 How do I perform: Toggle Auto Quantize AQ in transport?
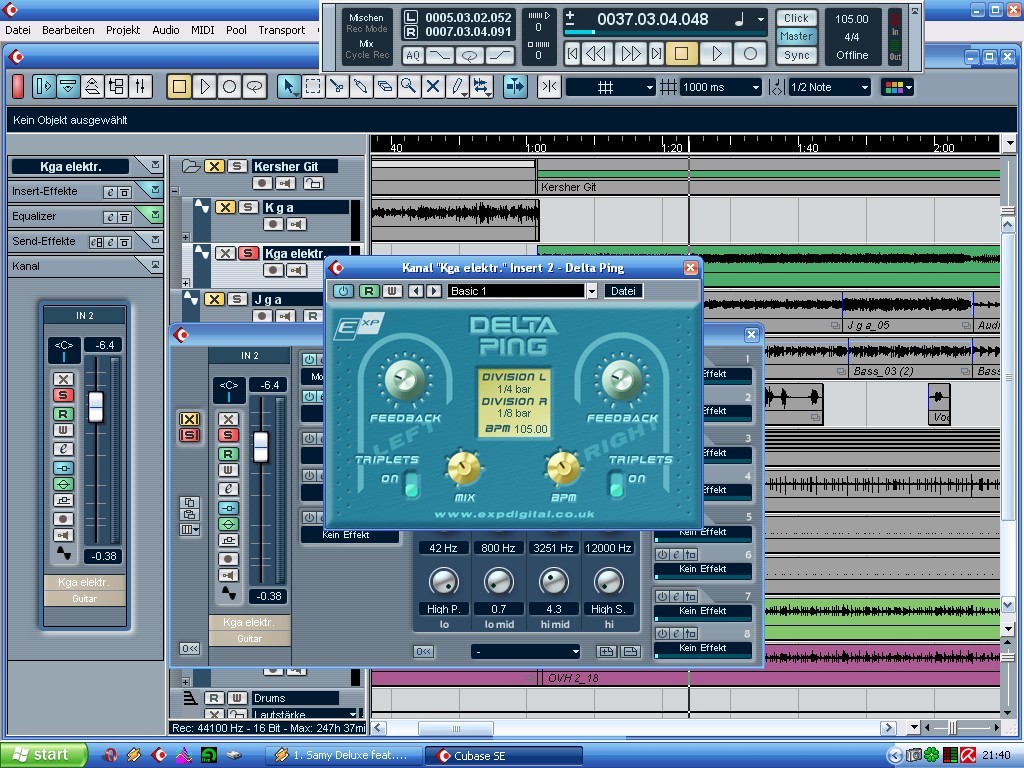413,56
